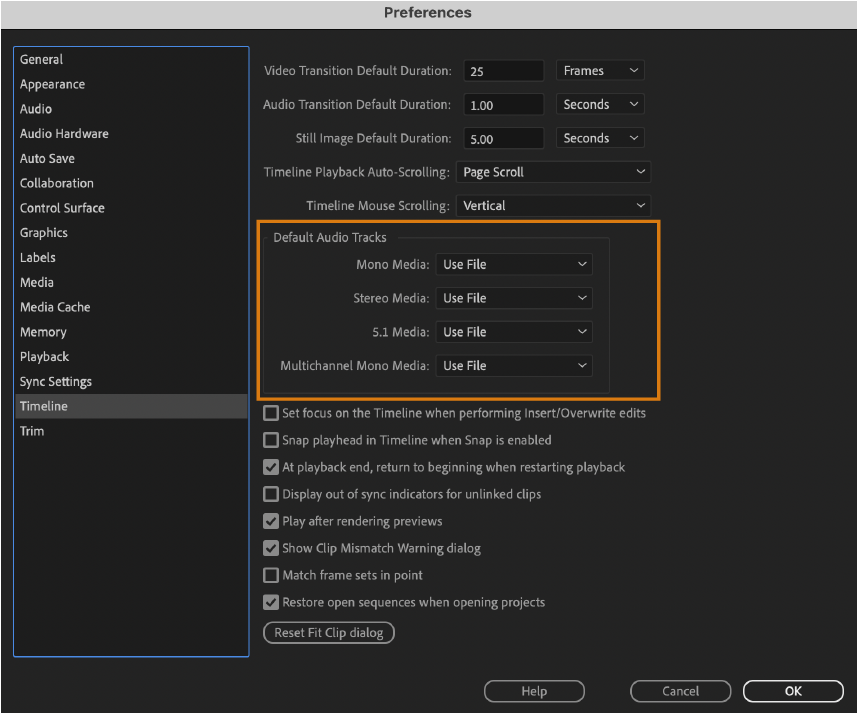Confirm preferences by clicking OK
This screenshot has height=713, width=857.
coord(793,691)
